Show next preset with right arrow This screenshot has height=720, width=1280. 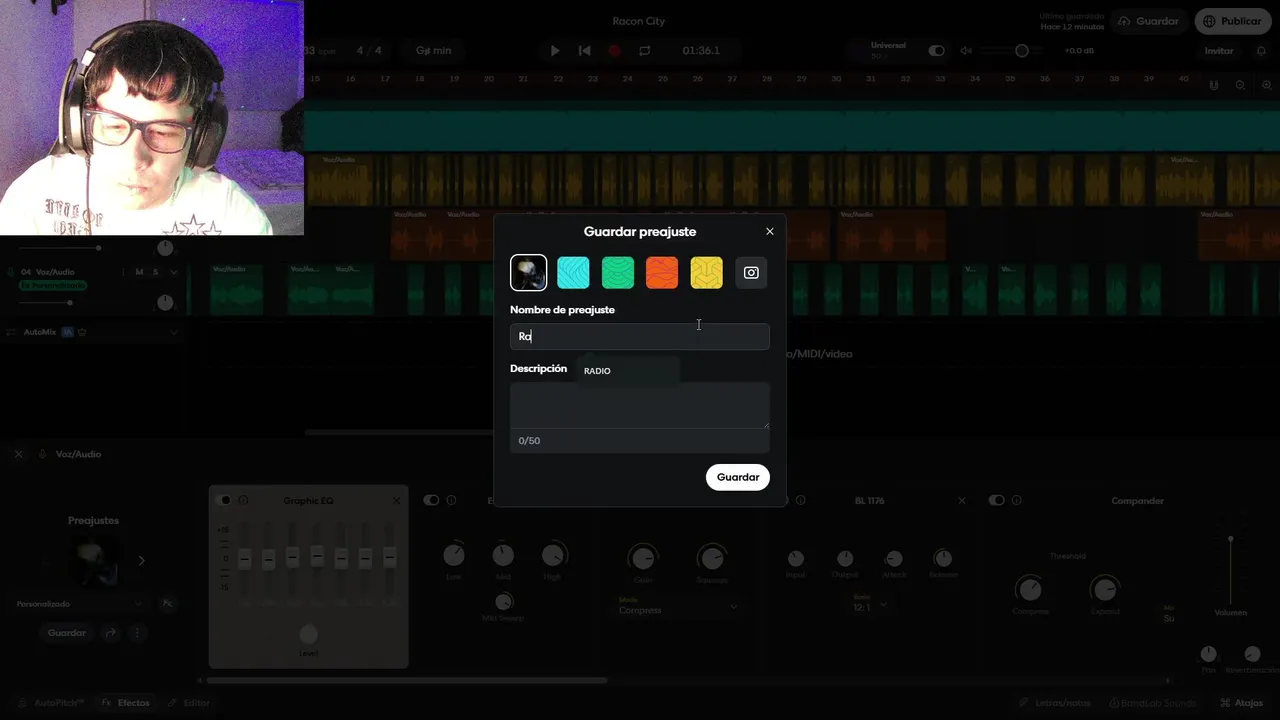[x=141, y=561]
